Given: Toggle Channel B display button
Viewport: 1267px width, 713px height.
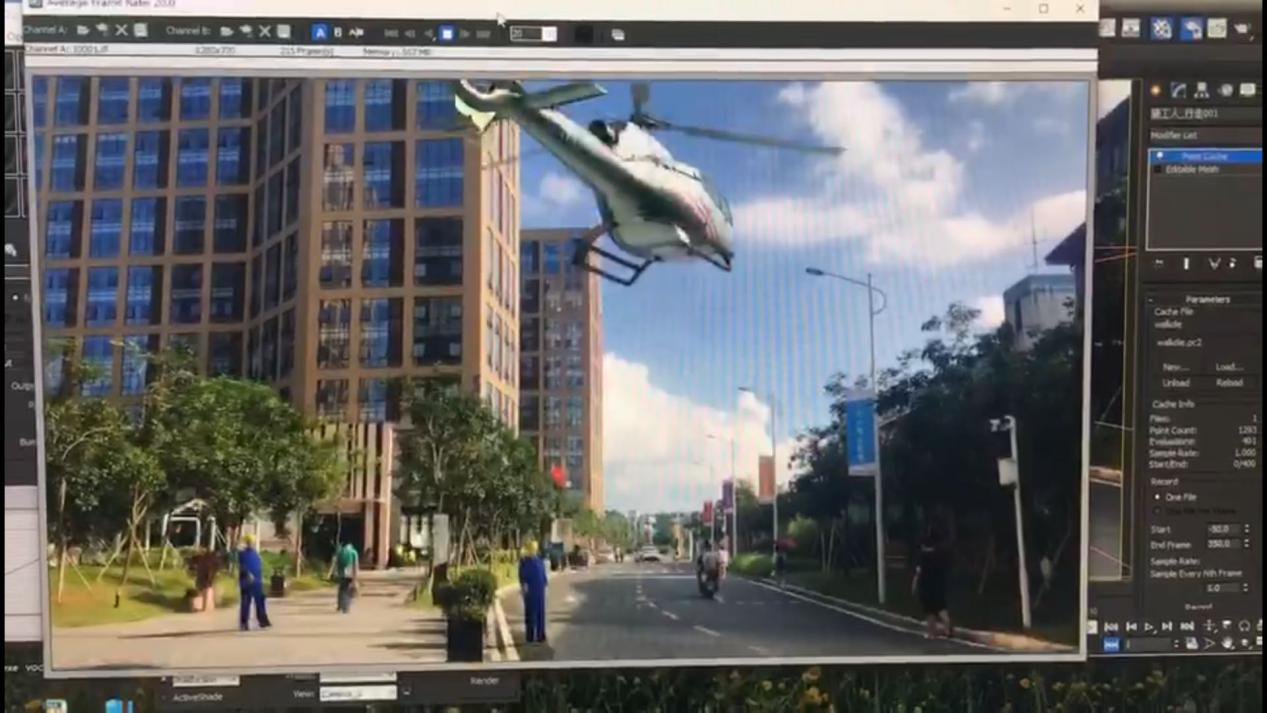Looking at the screenshot, I should tap(337, 33).
